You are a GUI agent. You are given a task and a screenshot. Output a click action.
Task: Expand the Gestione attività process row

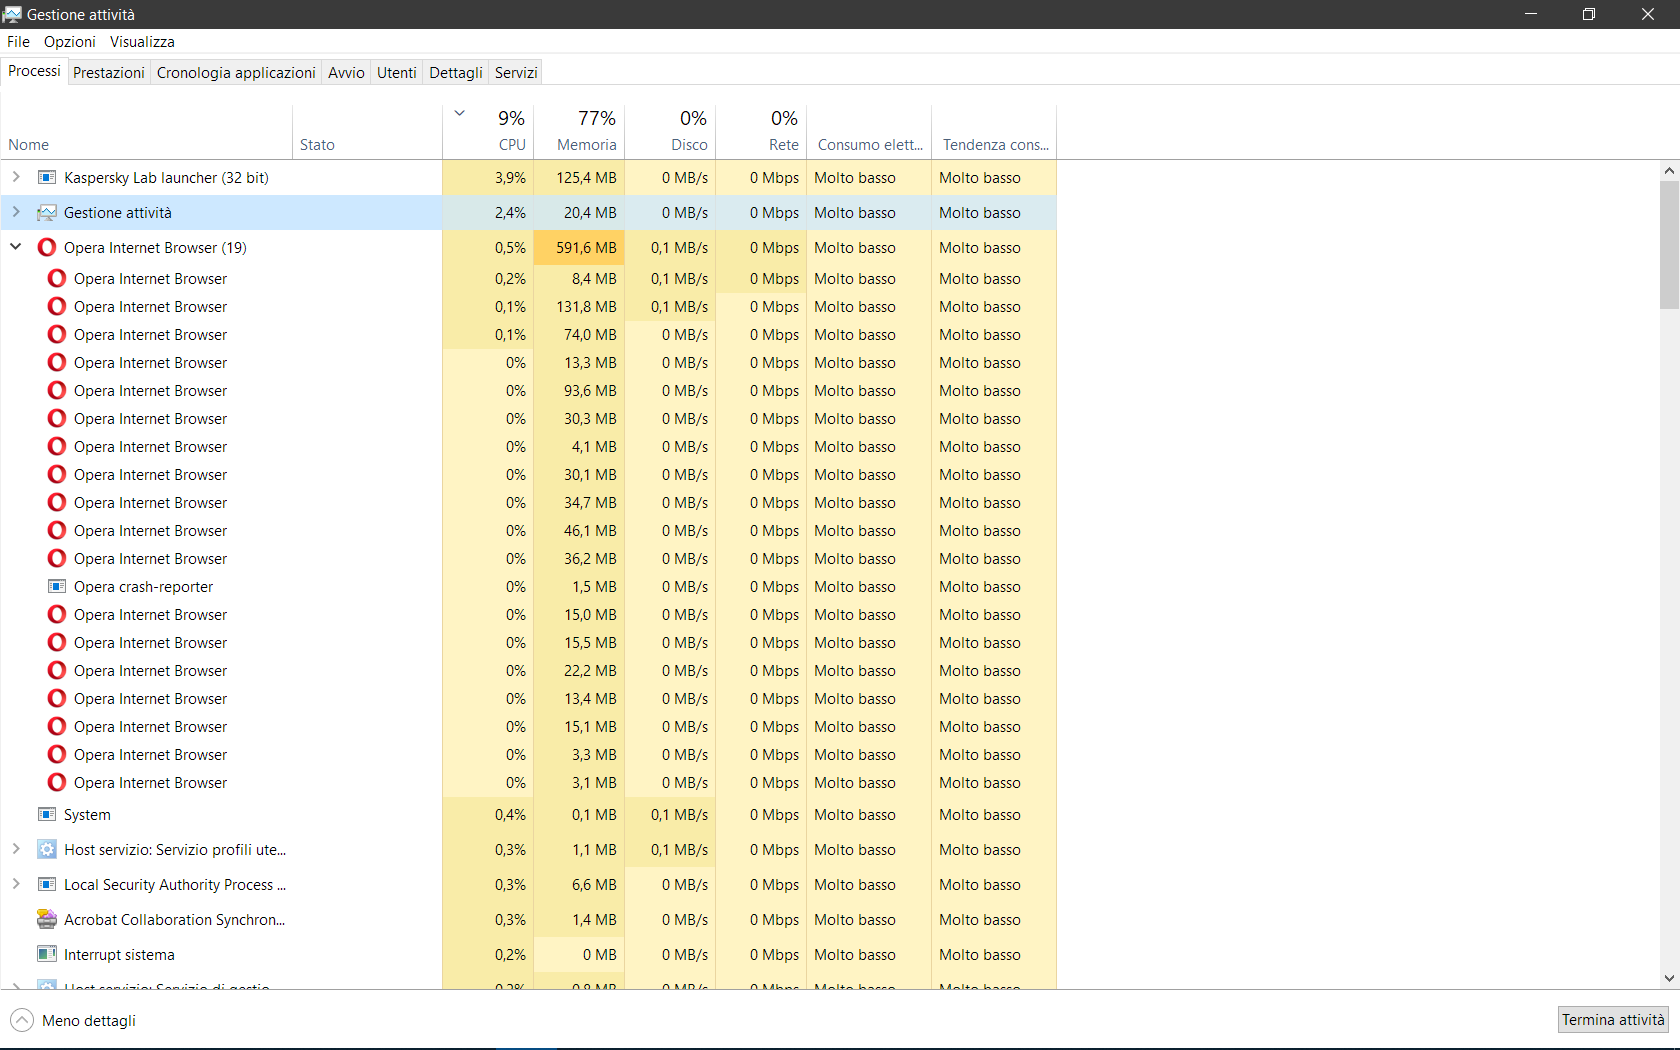point(16,212)
